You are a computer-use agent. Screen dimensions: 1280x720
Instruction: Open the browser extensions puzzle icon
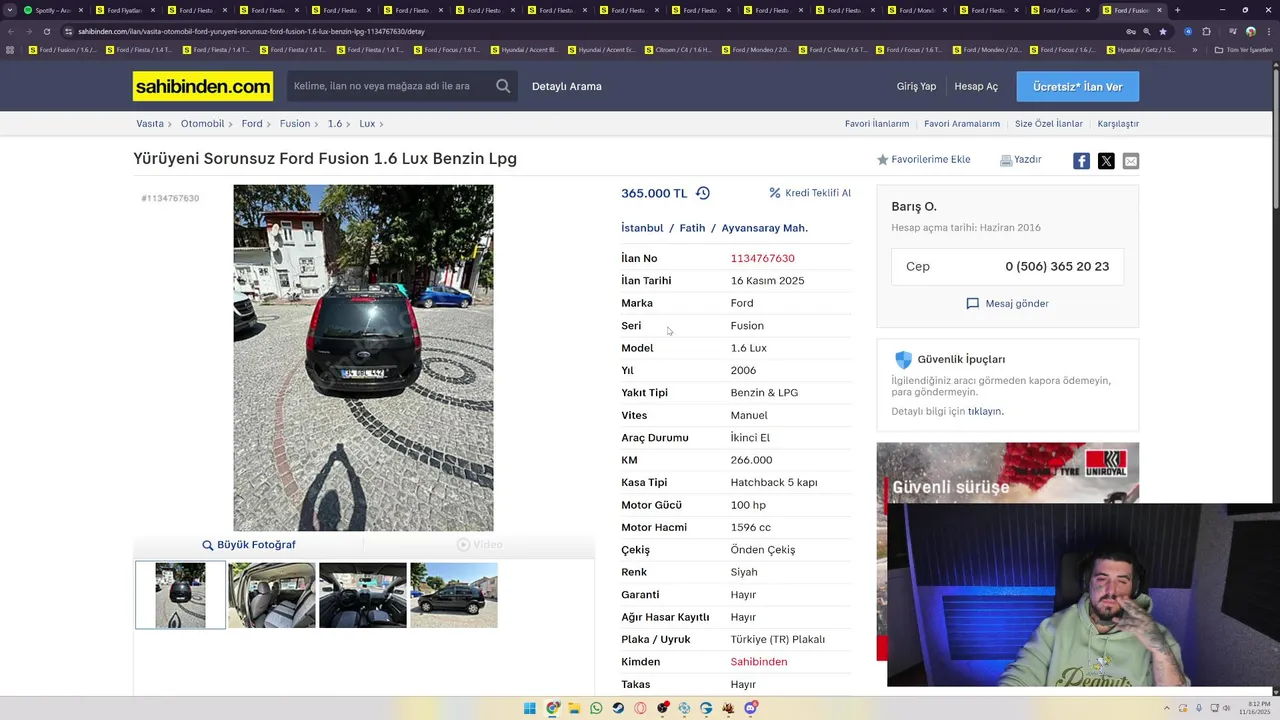coord(1206,31)
